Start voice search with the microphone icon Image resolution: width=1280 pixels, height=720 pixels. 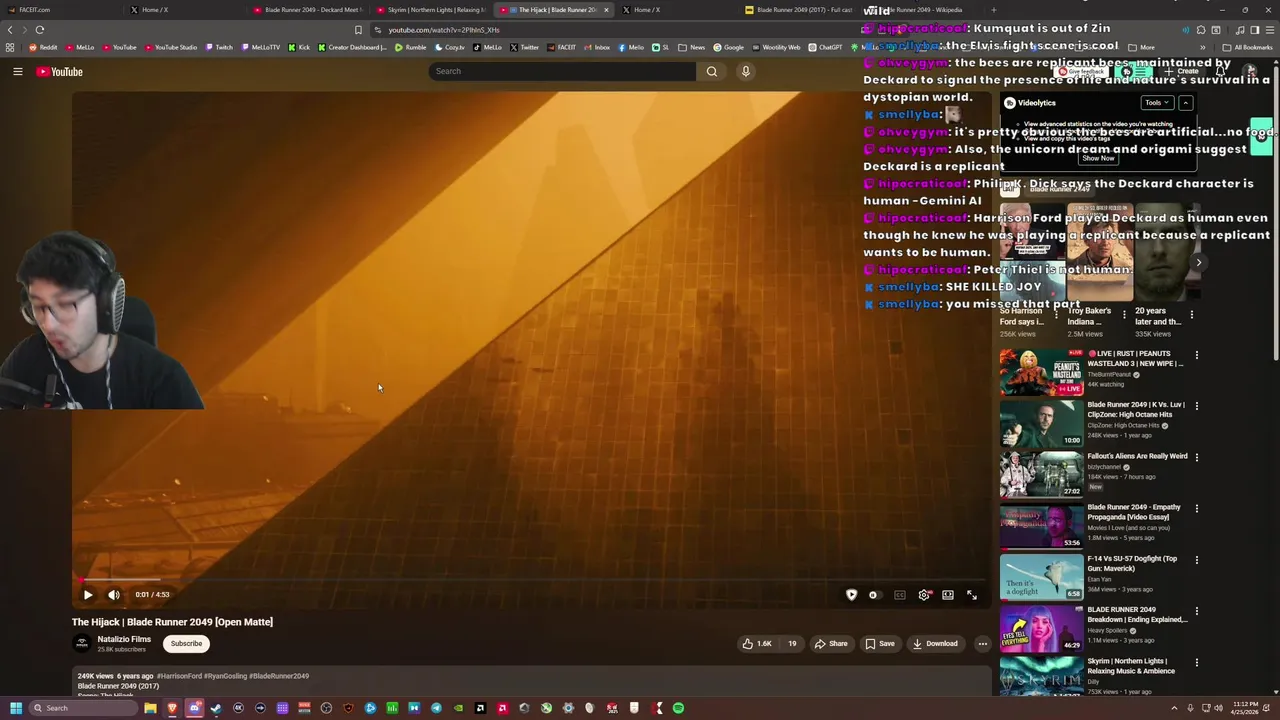click(x=745, y=71)
